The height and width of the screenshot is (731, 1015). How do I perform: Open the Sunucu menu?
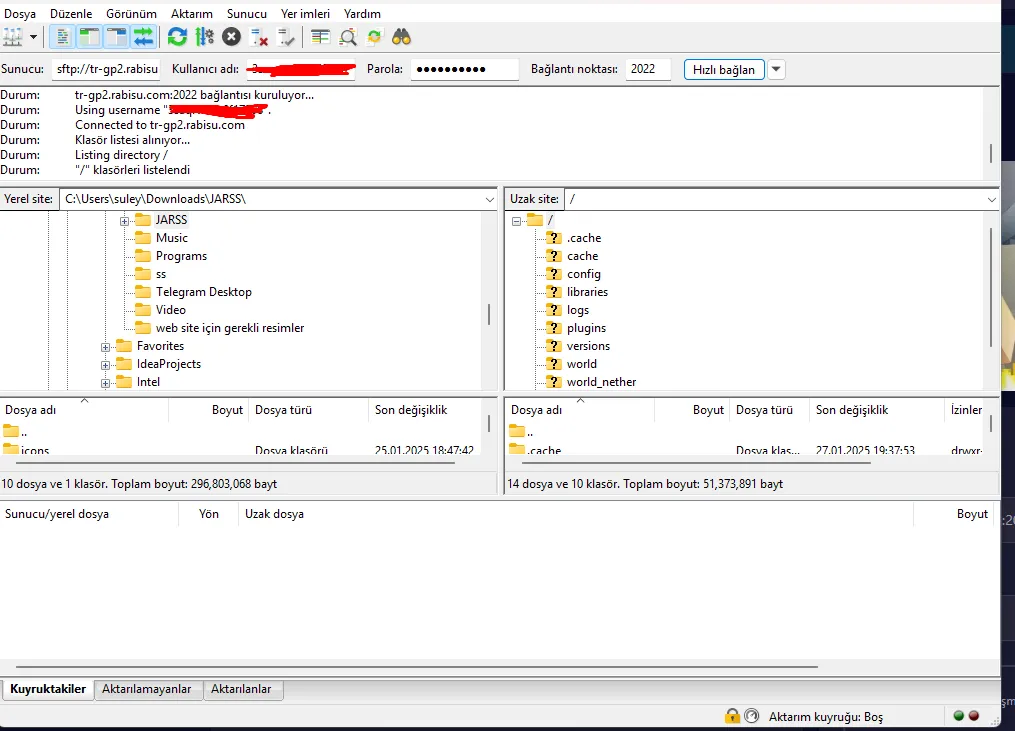pyautogui.click(x=245, y=13)
